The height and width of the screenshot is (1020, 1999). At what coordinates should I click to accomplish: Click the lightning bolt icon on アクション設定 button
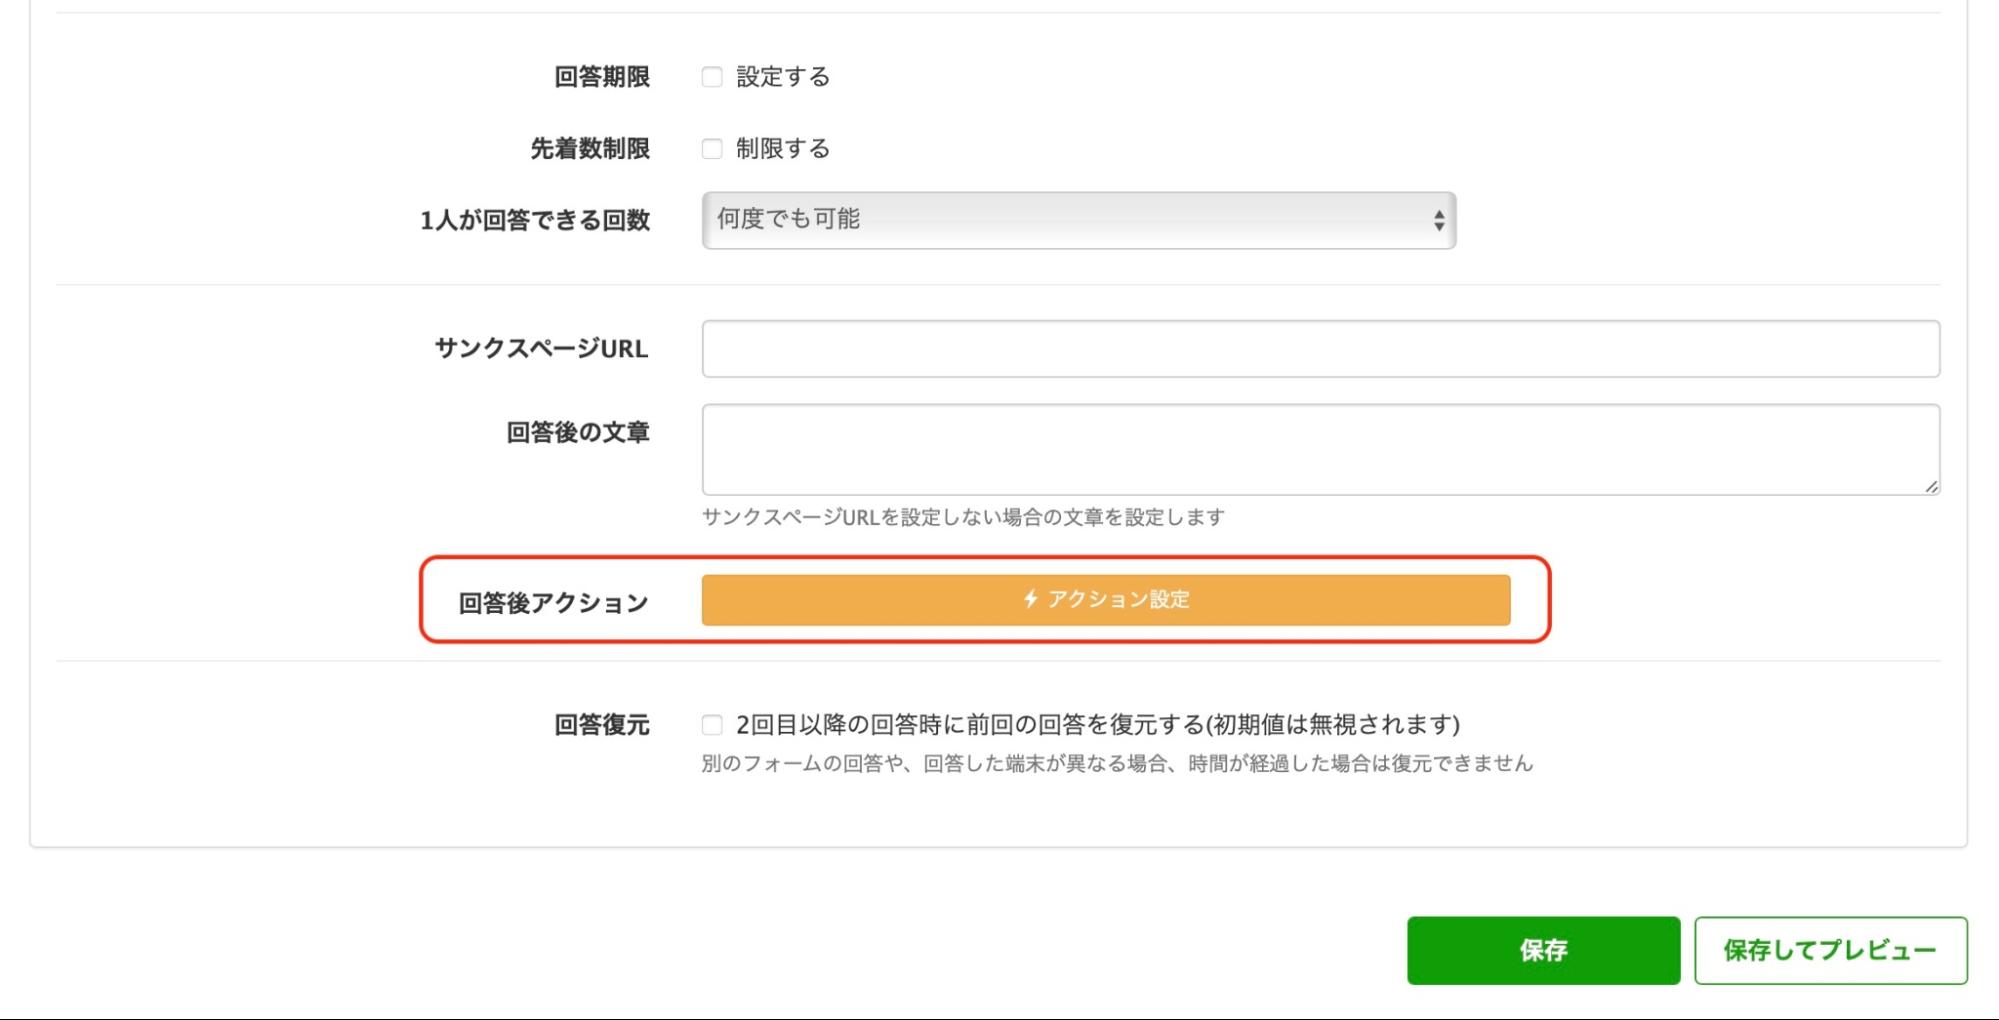[1030, 600]
